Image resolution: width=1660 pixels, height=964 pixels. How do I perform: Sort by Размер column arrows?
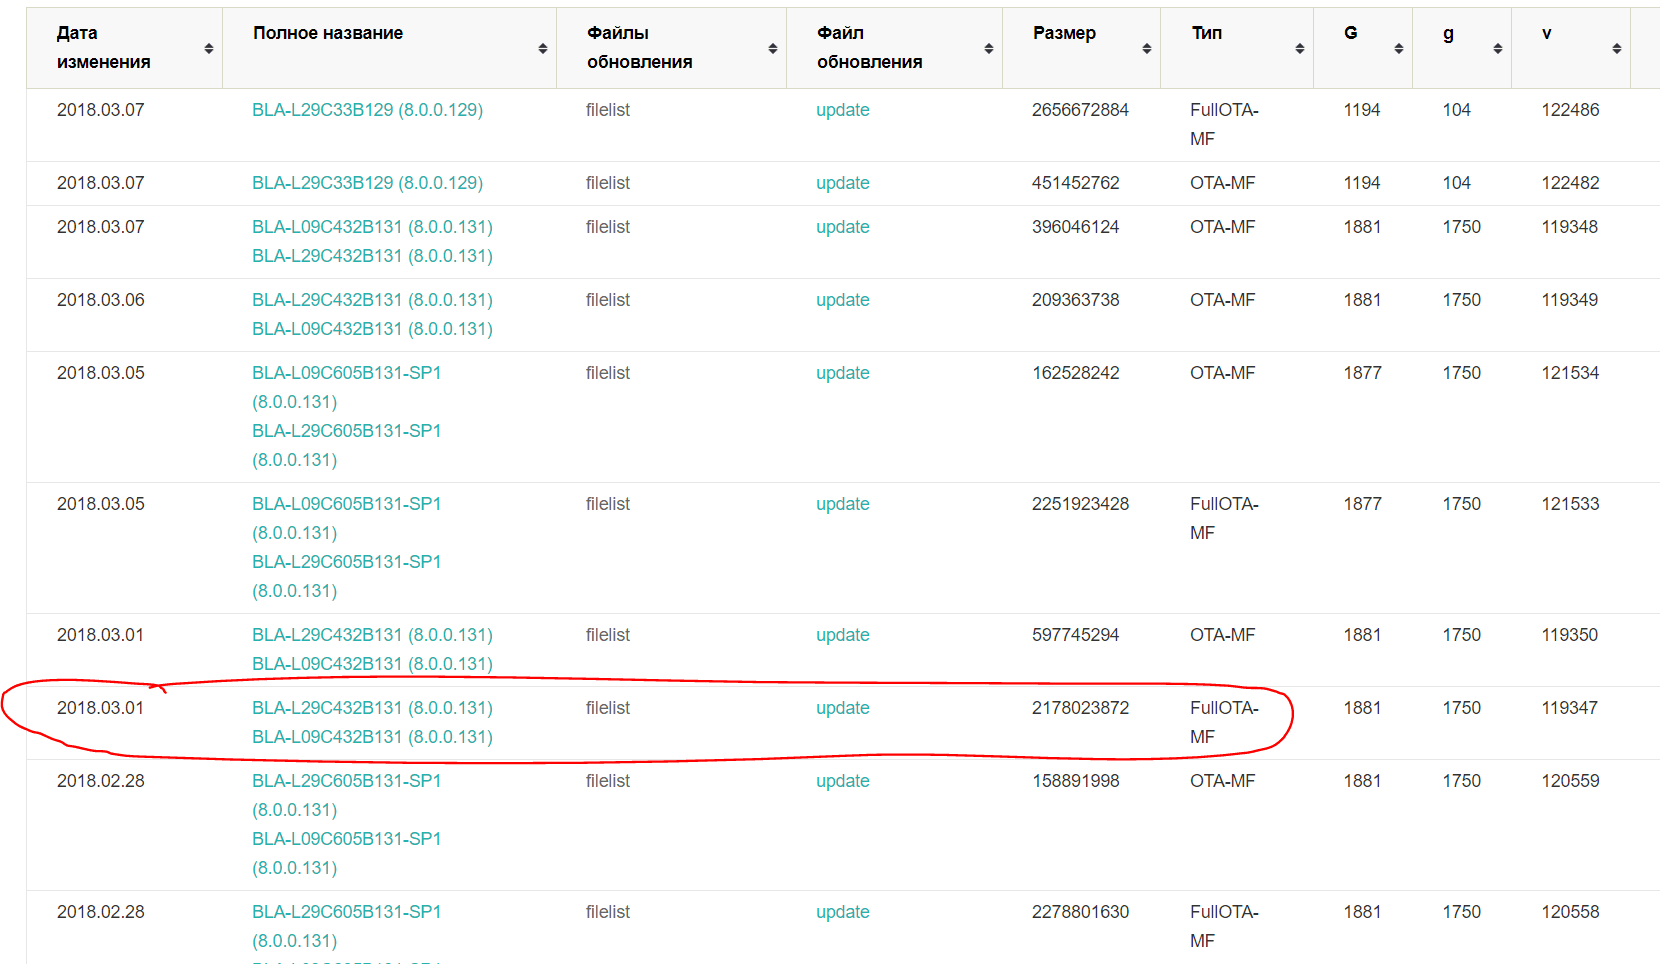pyautogui.click(x=1147, y=49)
